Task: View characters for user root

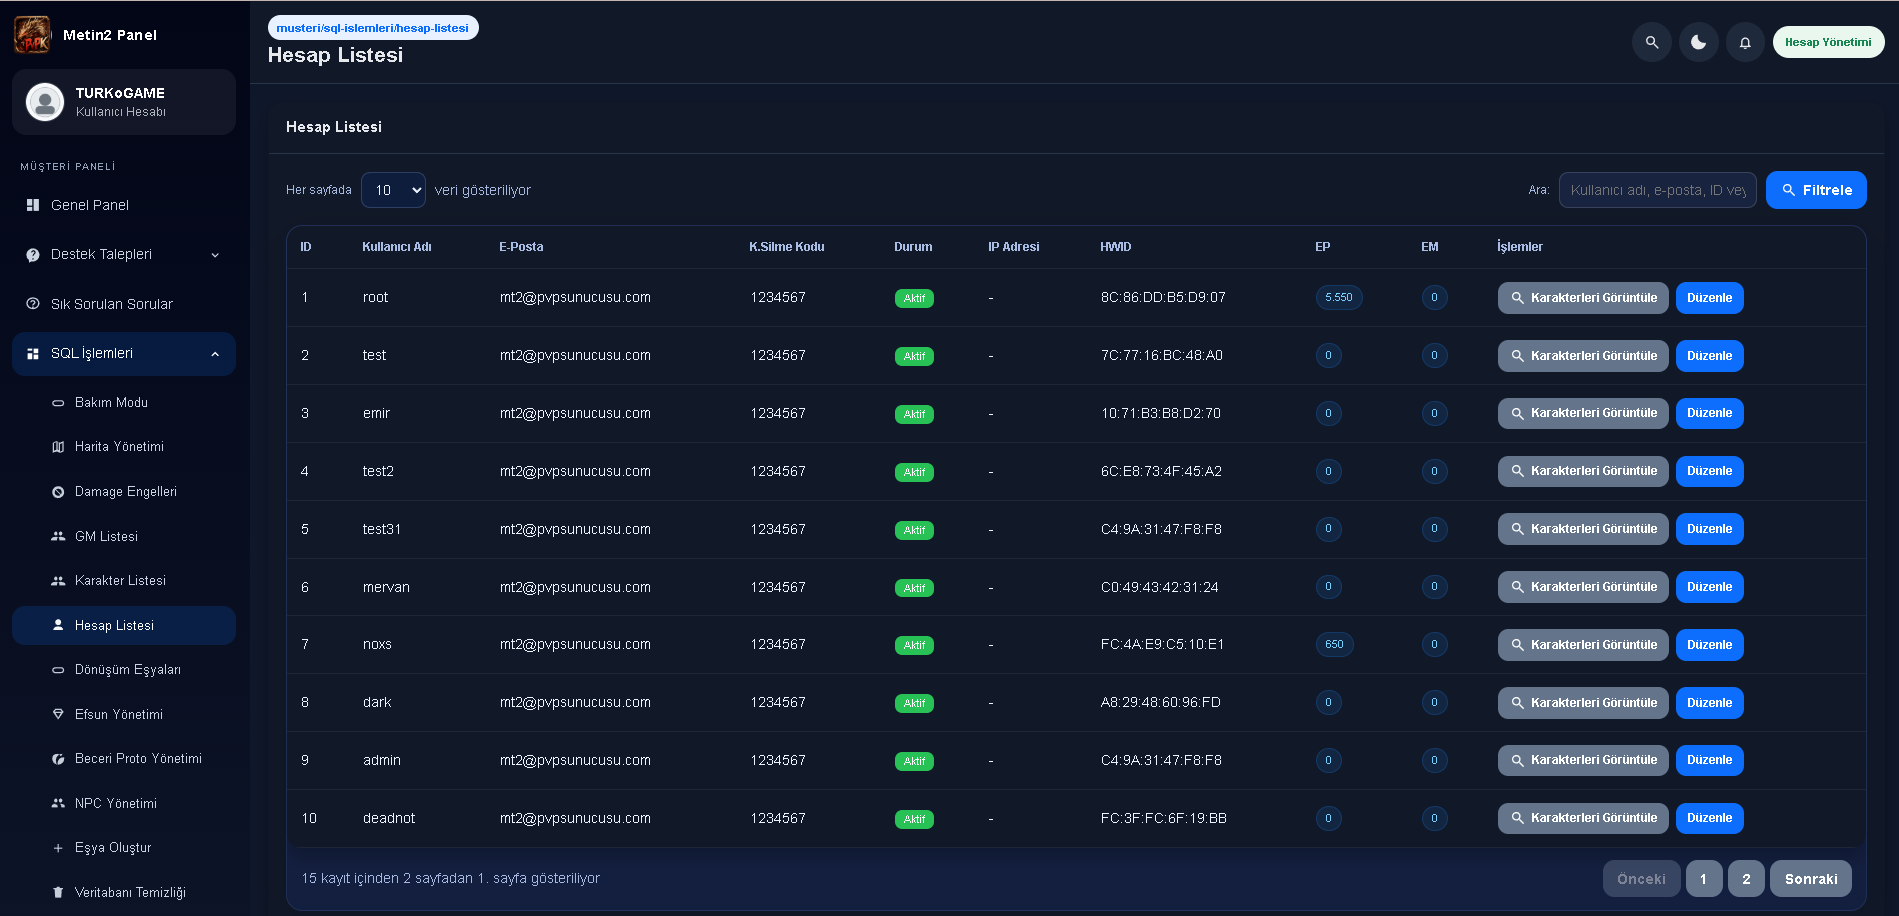Action: [x=1583, y=298]
